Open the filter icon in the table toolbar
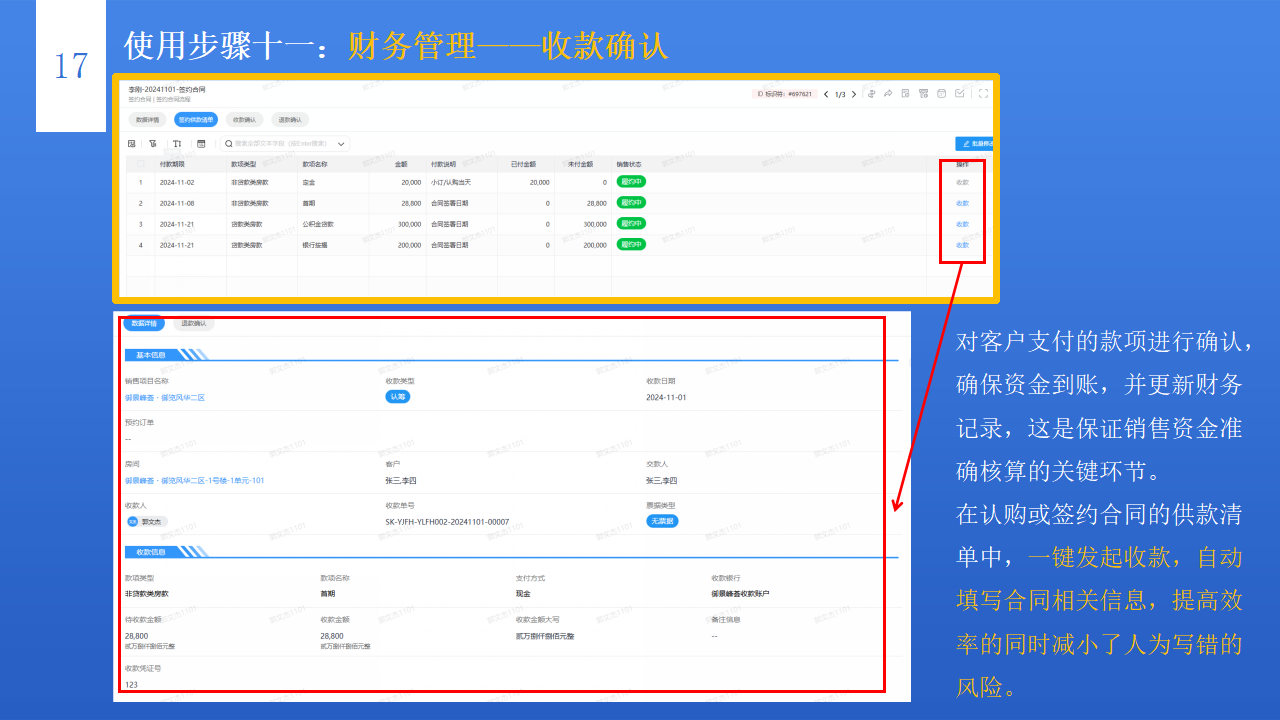 point(153,143)
